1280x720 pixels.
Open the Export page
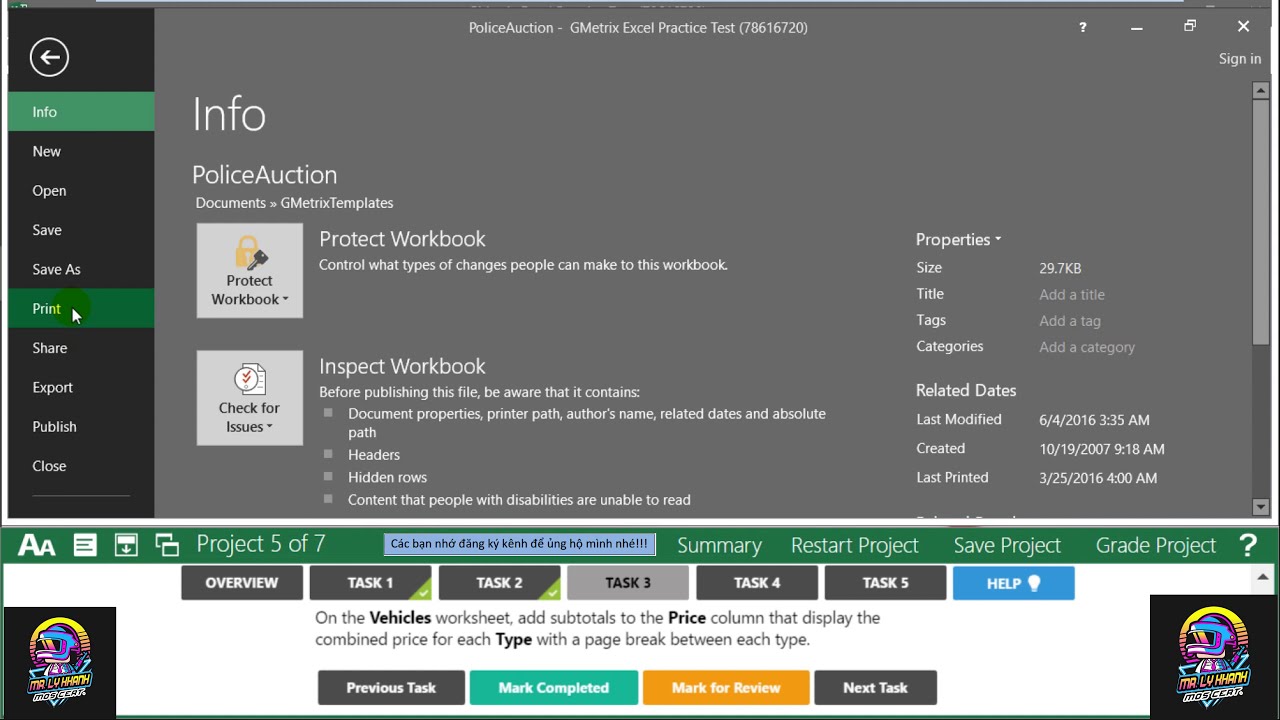click(x=81, y=387)
